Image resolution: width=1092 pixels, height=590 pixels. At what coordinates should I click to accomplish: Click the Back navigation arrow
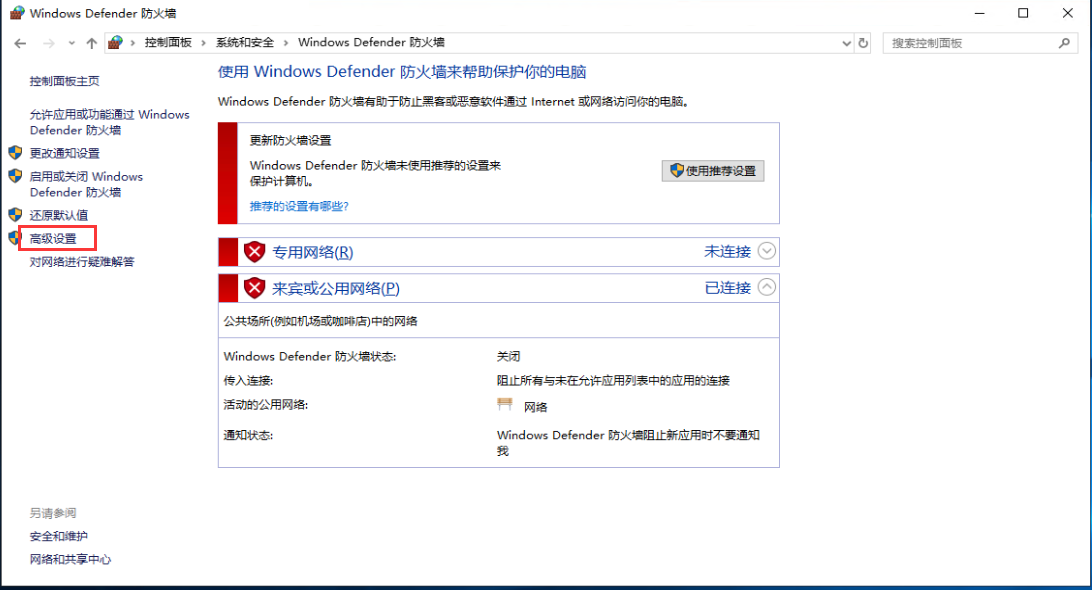click(x=20, y=43)
